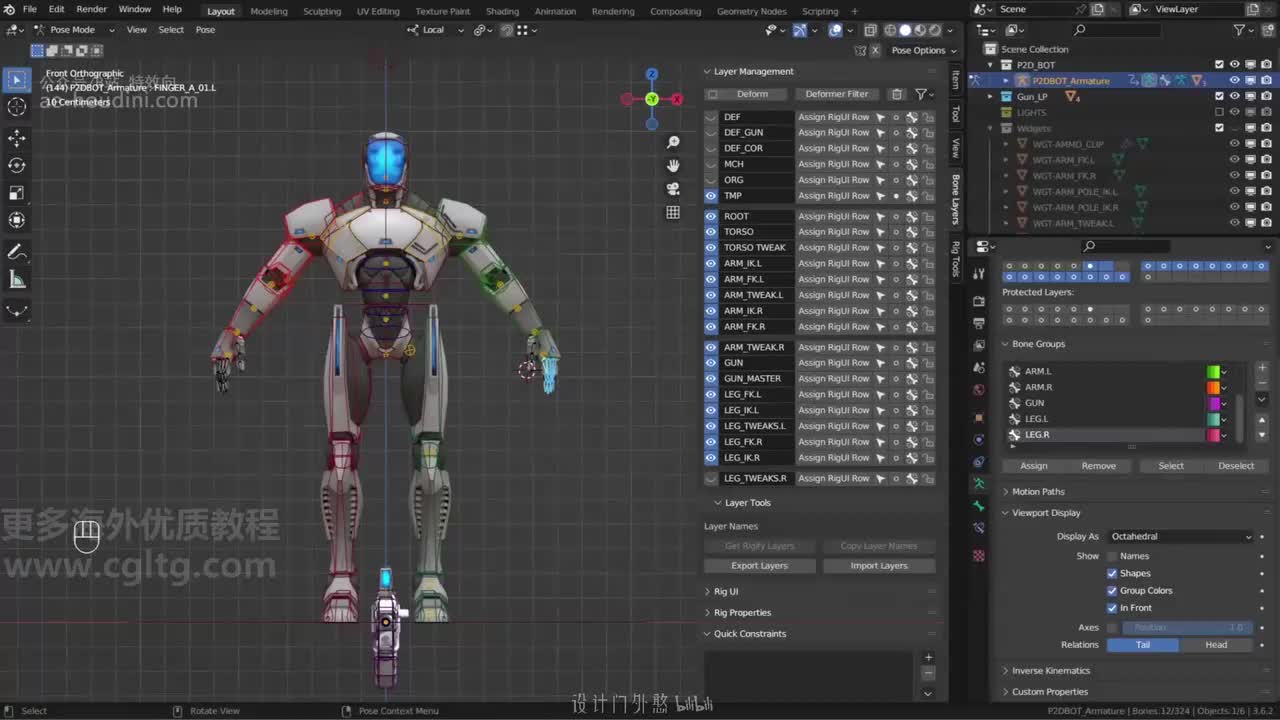Select the Rotate tool

click(x=17, y=165)
